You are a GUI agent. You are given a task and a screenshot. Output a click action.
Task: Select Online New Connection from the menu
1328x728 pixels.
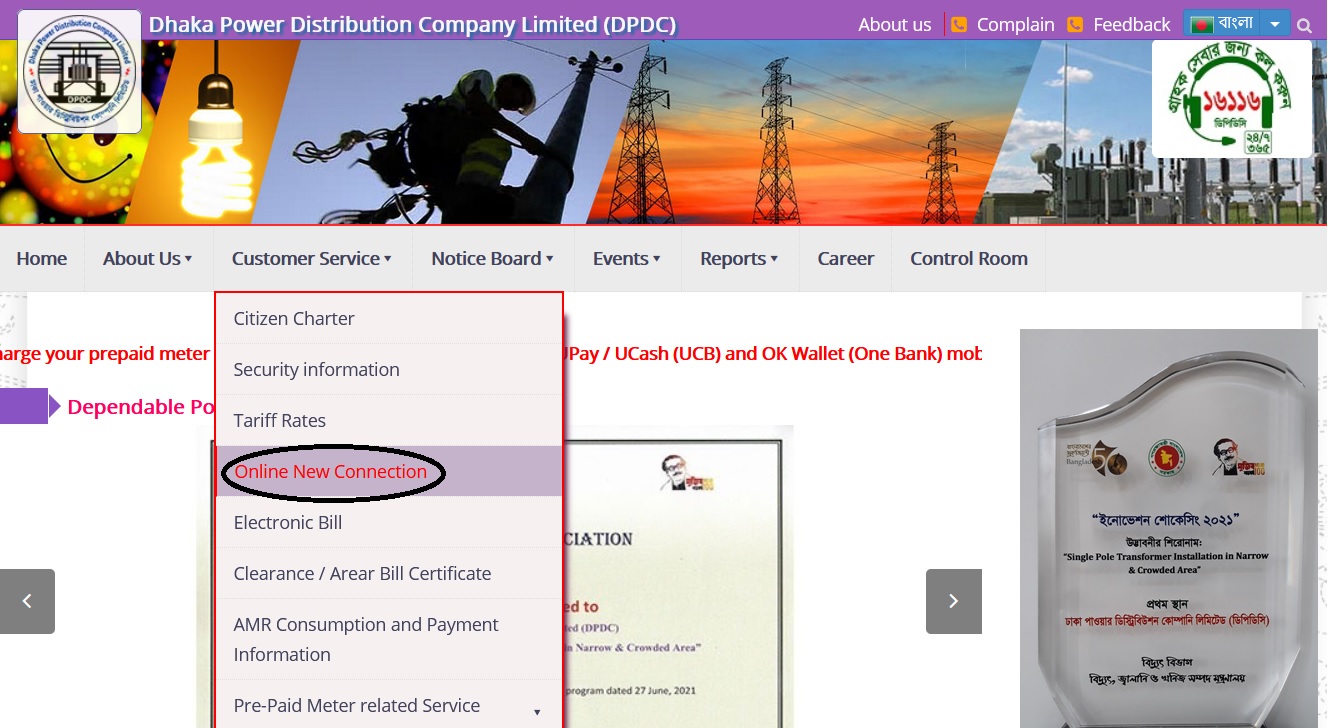331,472
